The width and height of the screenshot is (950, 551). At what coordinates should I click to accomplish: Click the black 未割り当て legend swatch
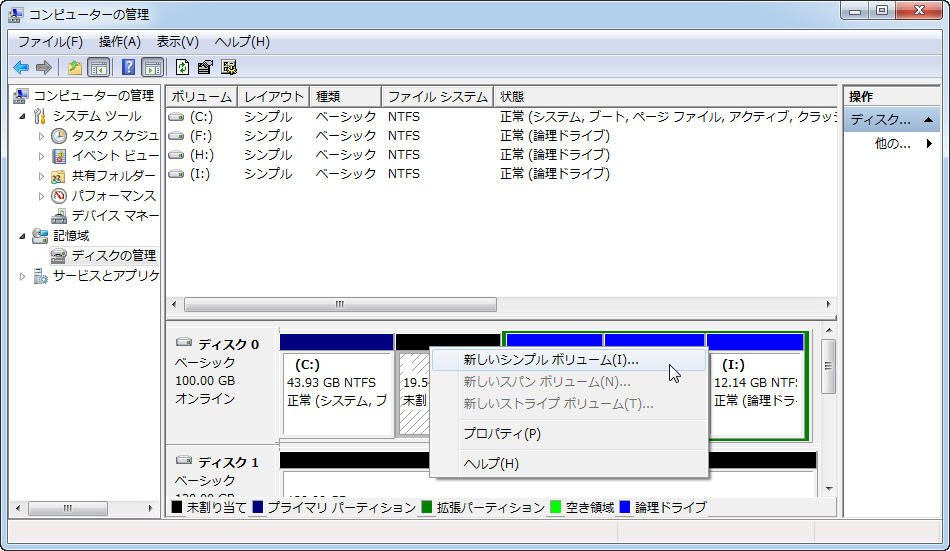click(177, 507)
